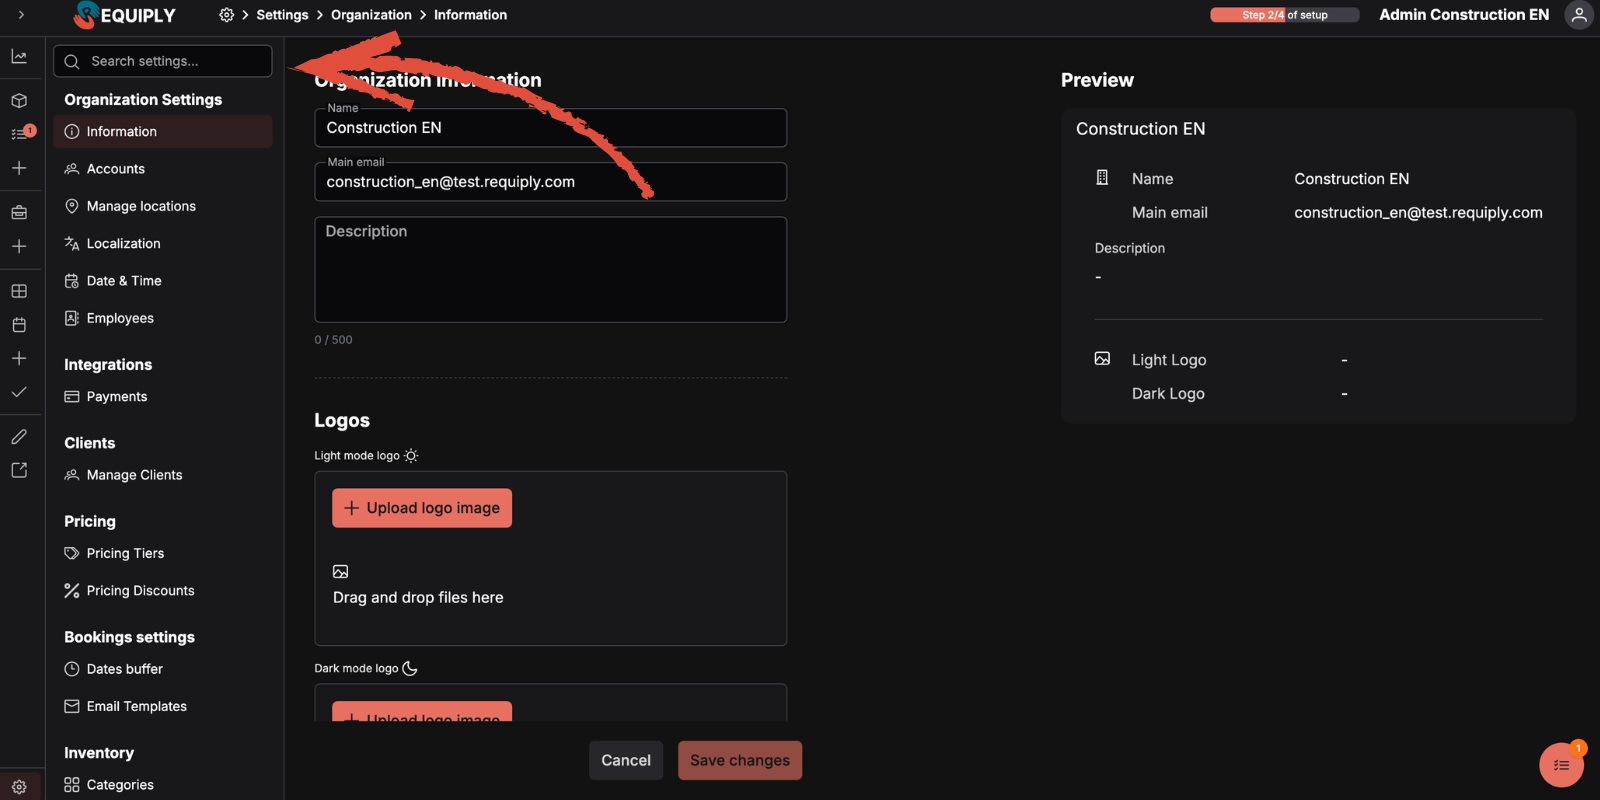The height and width of the screenshot is (800, 1600).
Task: Open Email Templates settings
Action: pyautogui.click(x=163, y=706)
